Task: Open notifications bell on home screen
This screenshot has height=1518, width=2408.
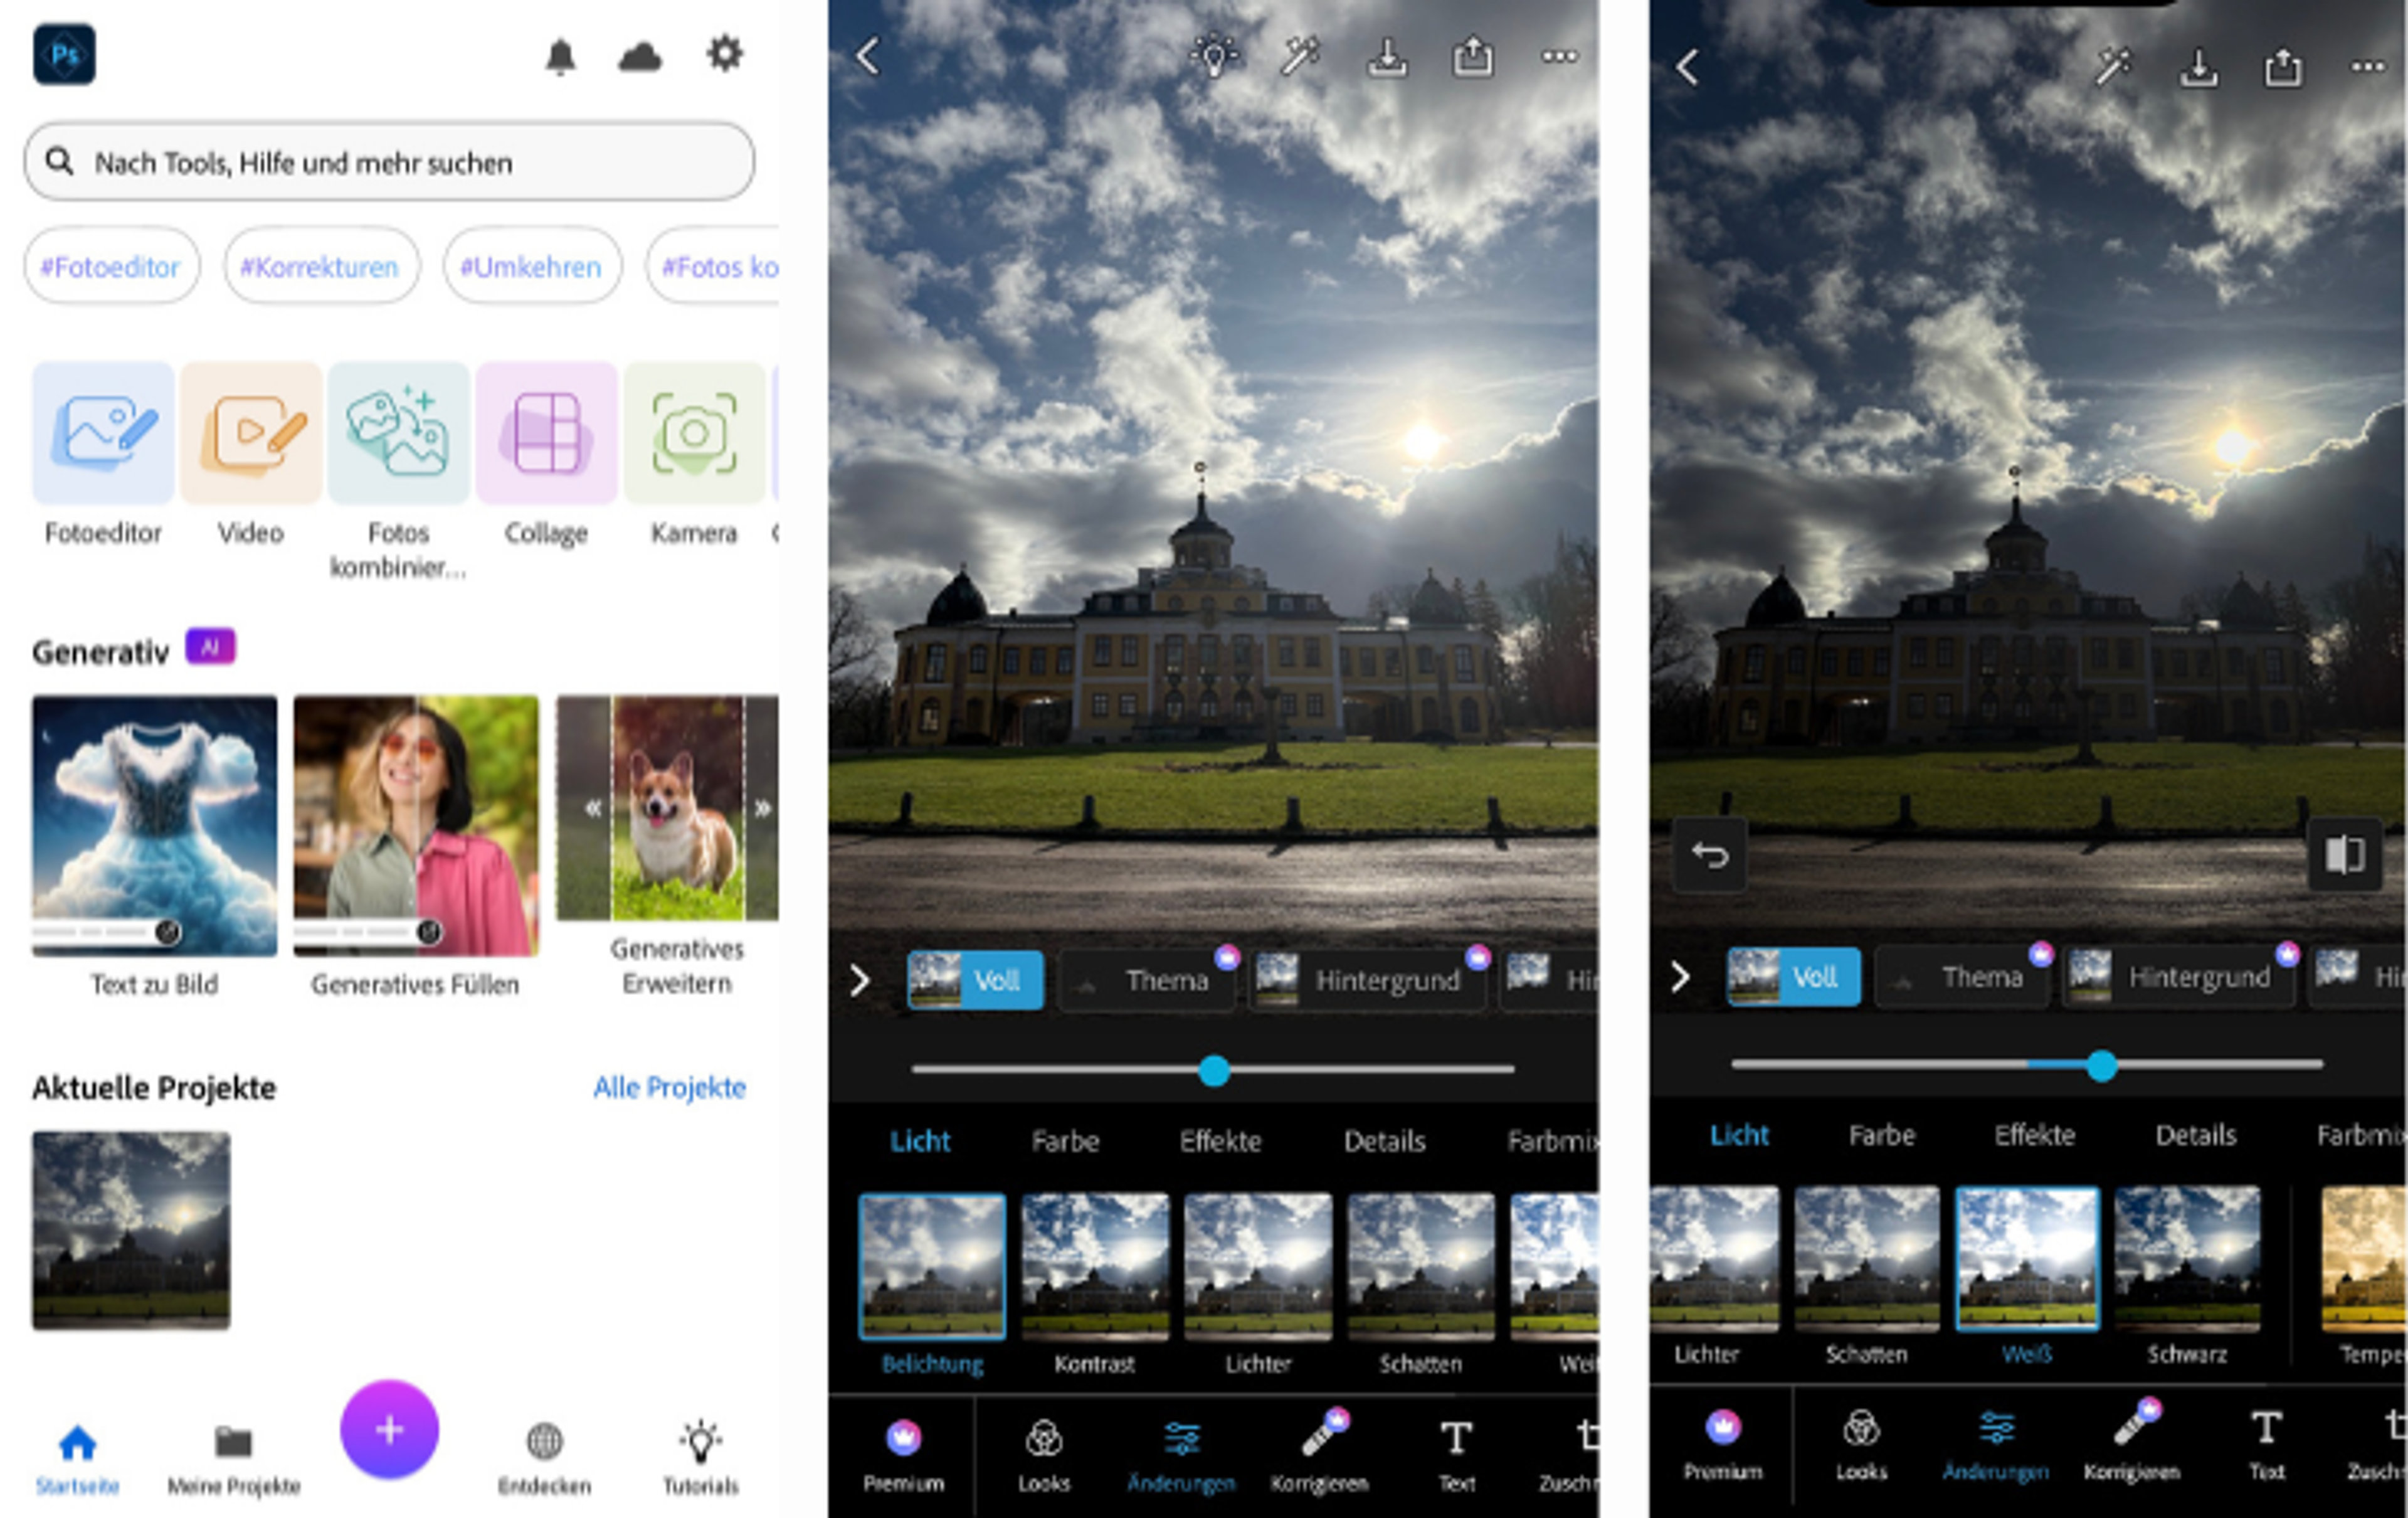Action: click(561, 56)
